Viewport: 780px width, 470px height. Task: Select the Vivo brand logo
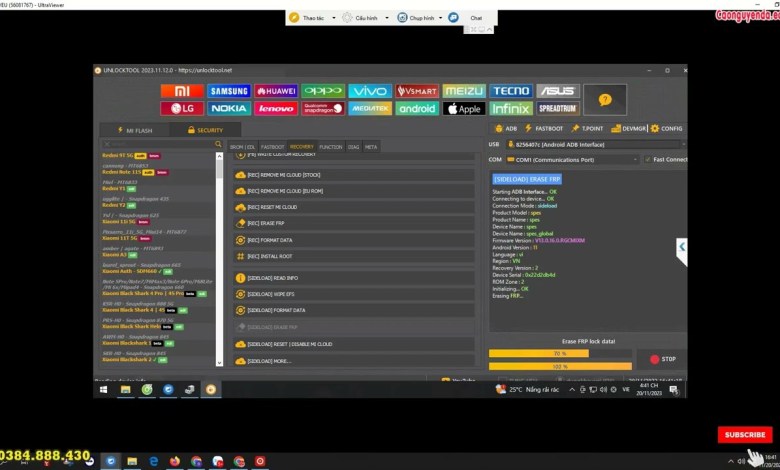coord(370,91)
